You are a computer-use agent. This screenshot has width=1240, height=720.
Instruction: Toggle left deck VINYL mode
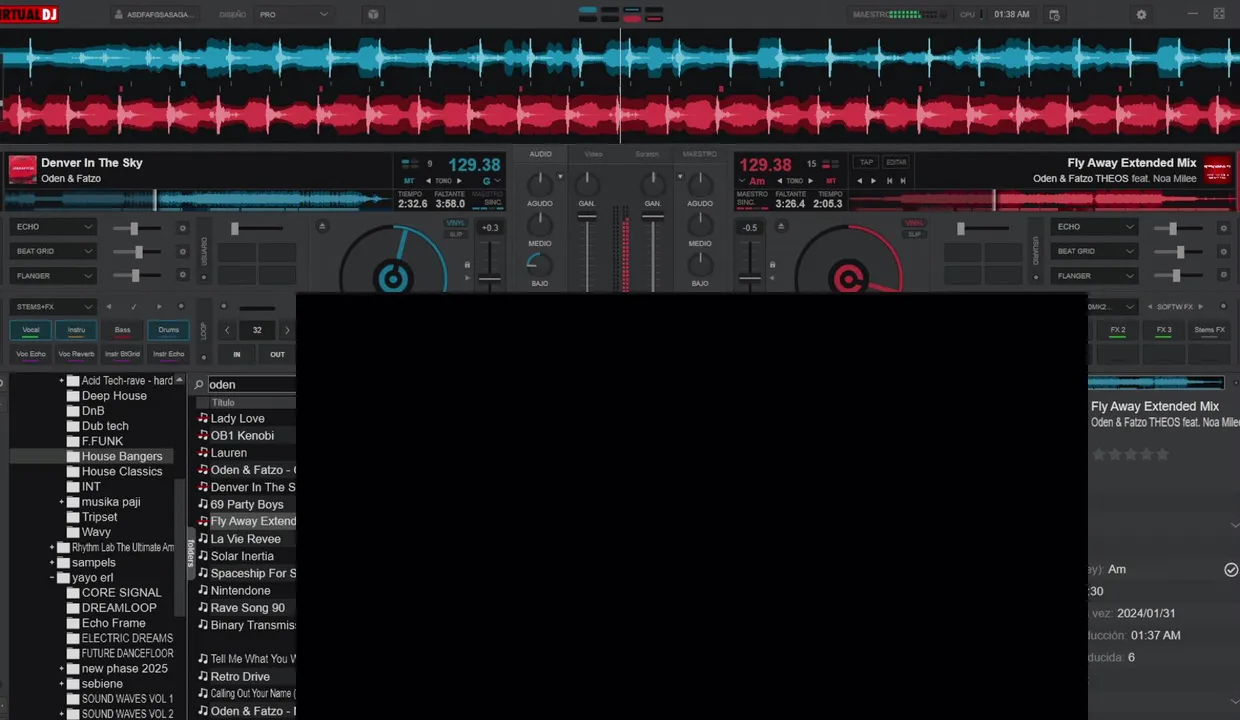point(456,223)
